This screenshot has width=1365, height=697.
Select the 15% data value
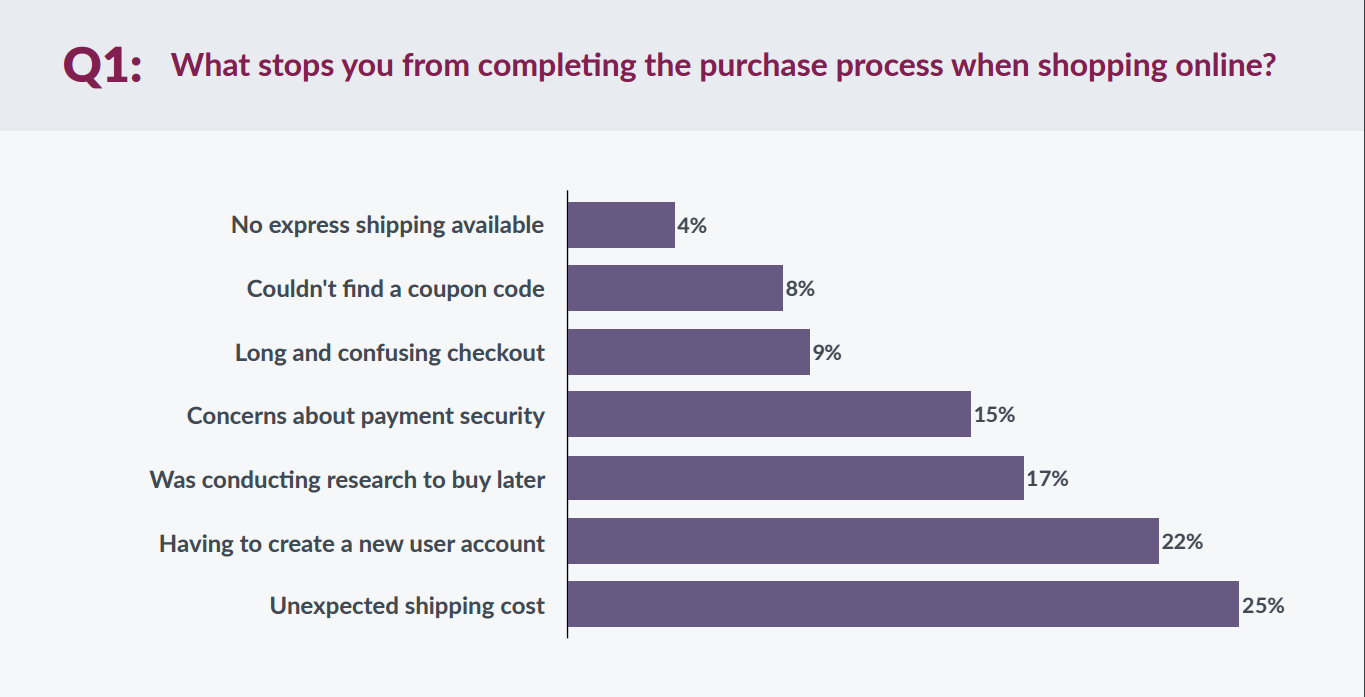pyautogui.click(x=994, y=415)
